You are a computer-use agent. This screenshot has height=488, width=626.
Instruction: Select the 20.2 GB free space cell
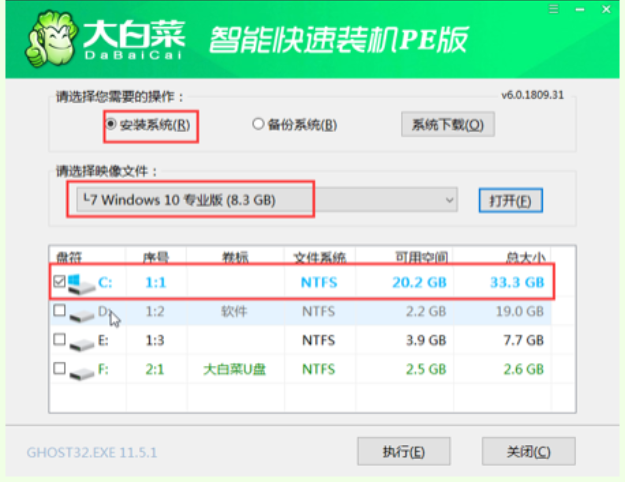coord(419,282)
